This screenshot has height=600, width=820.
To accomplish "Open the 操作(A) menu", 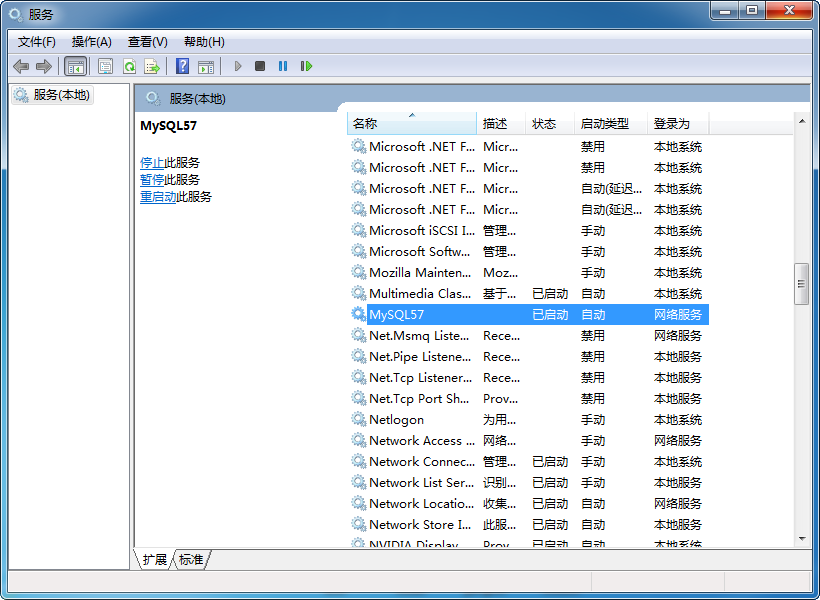I will point(92,41).
